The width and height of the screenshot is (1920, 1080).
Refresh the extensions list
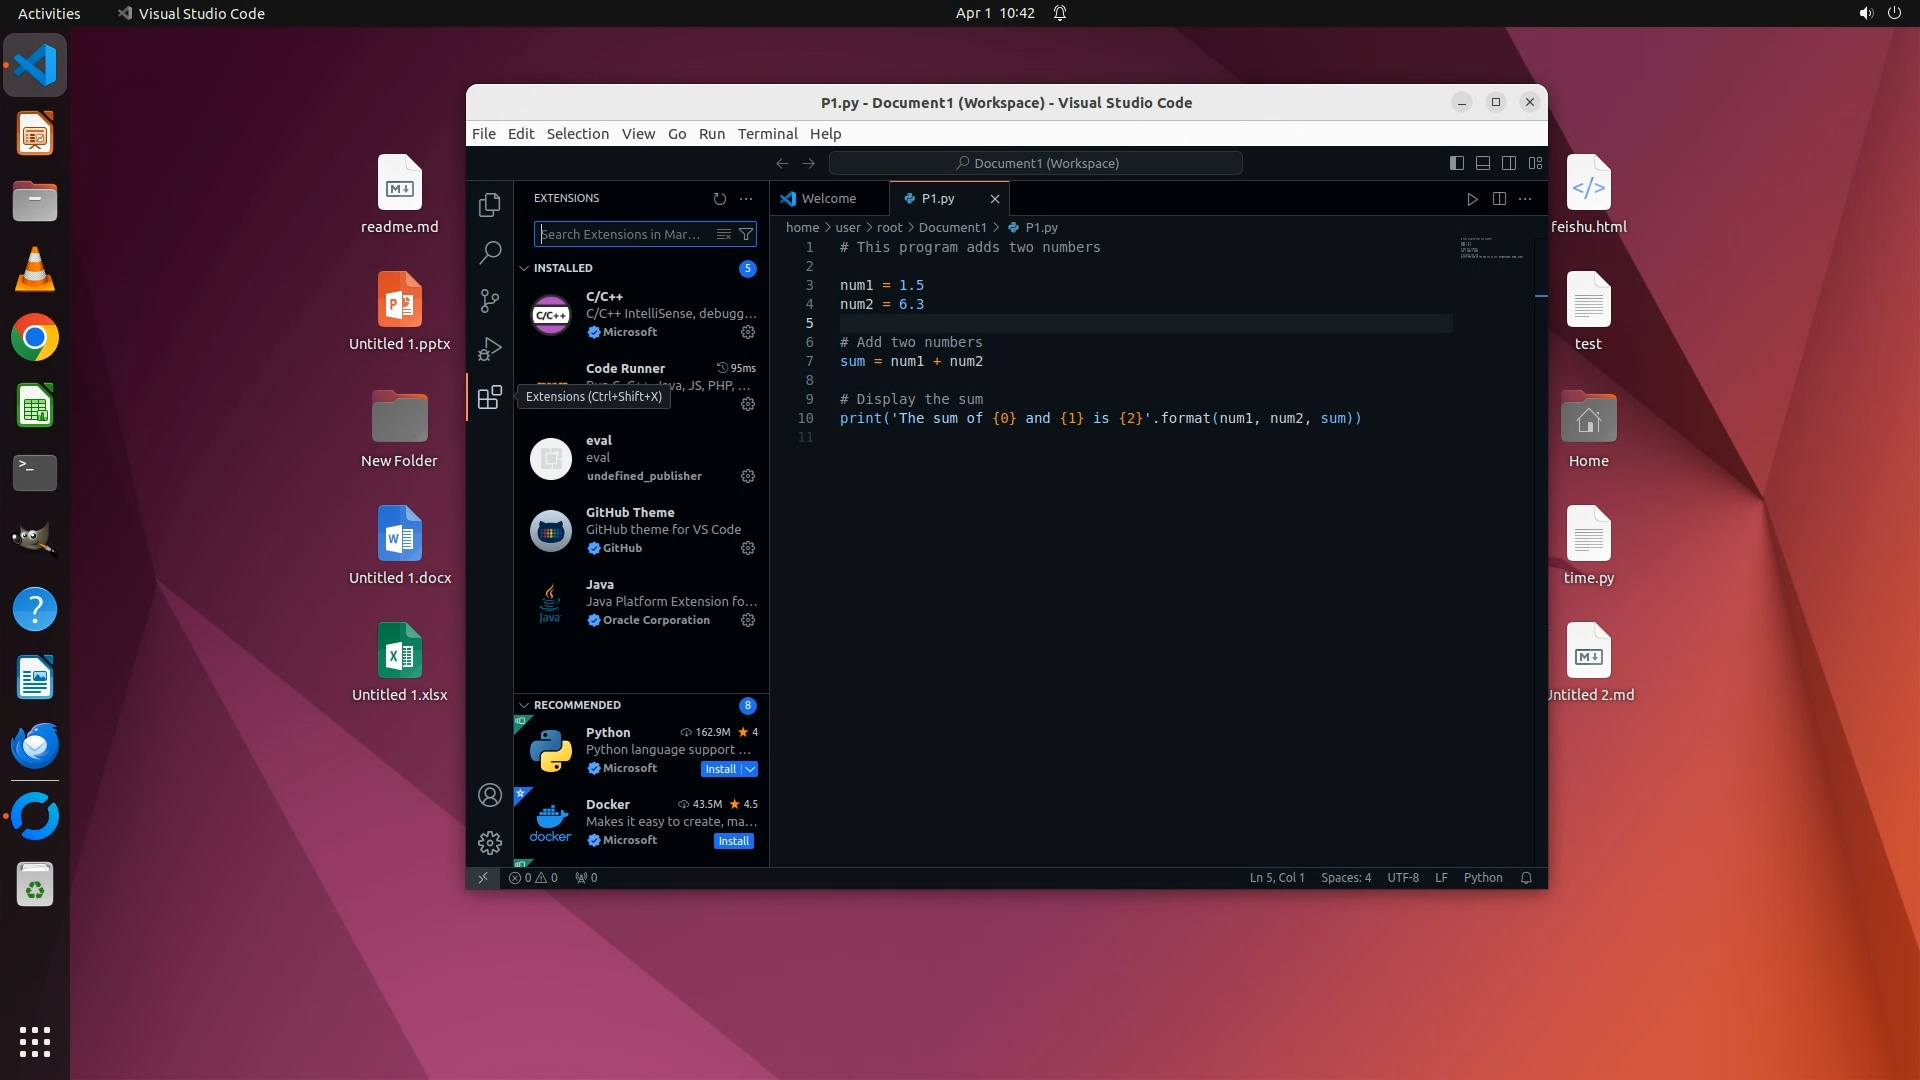[719, 199]
